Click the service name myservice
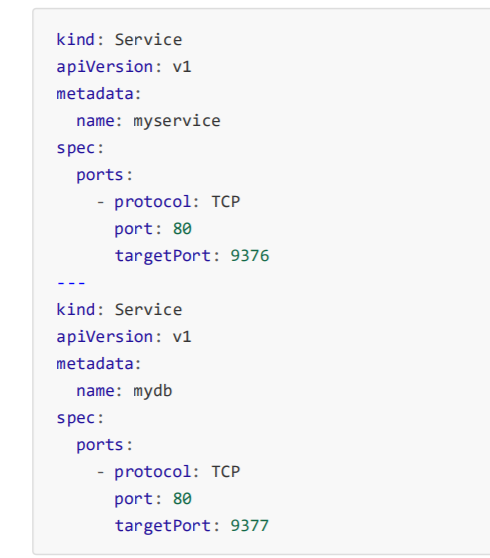490x558 pixels. click(x=177, y=121)
